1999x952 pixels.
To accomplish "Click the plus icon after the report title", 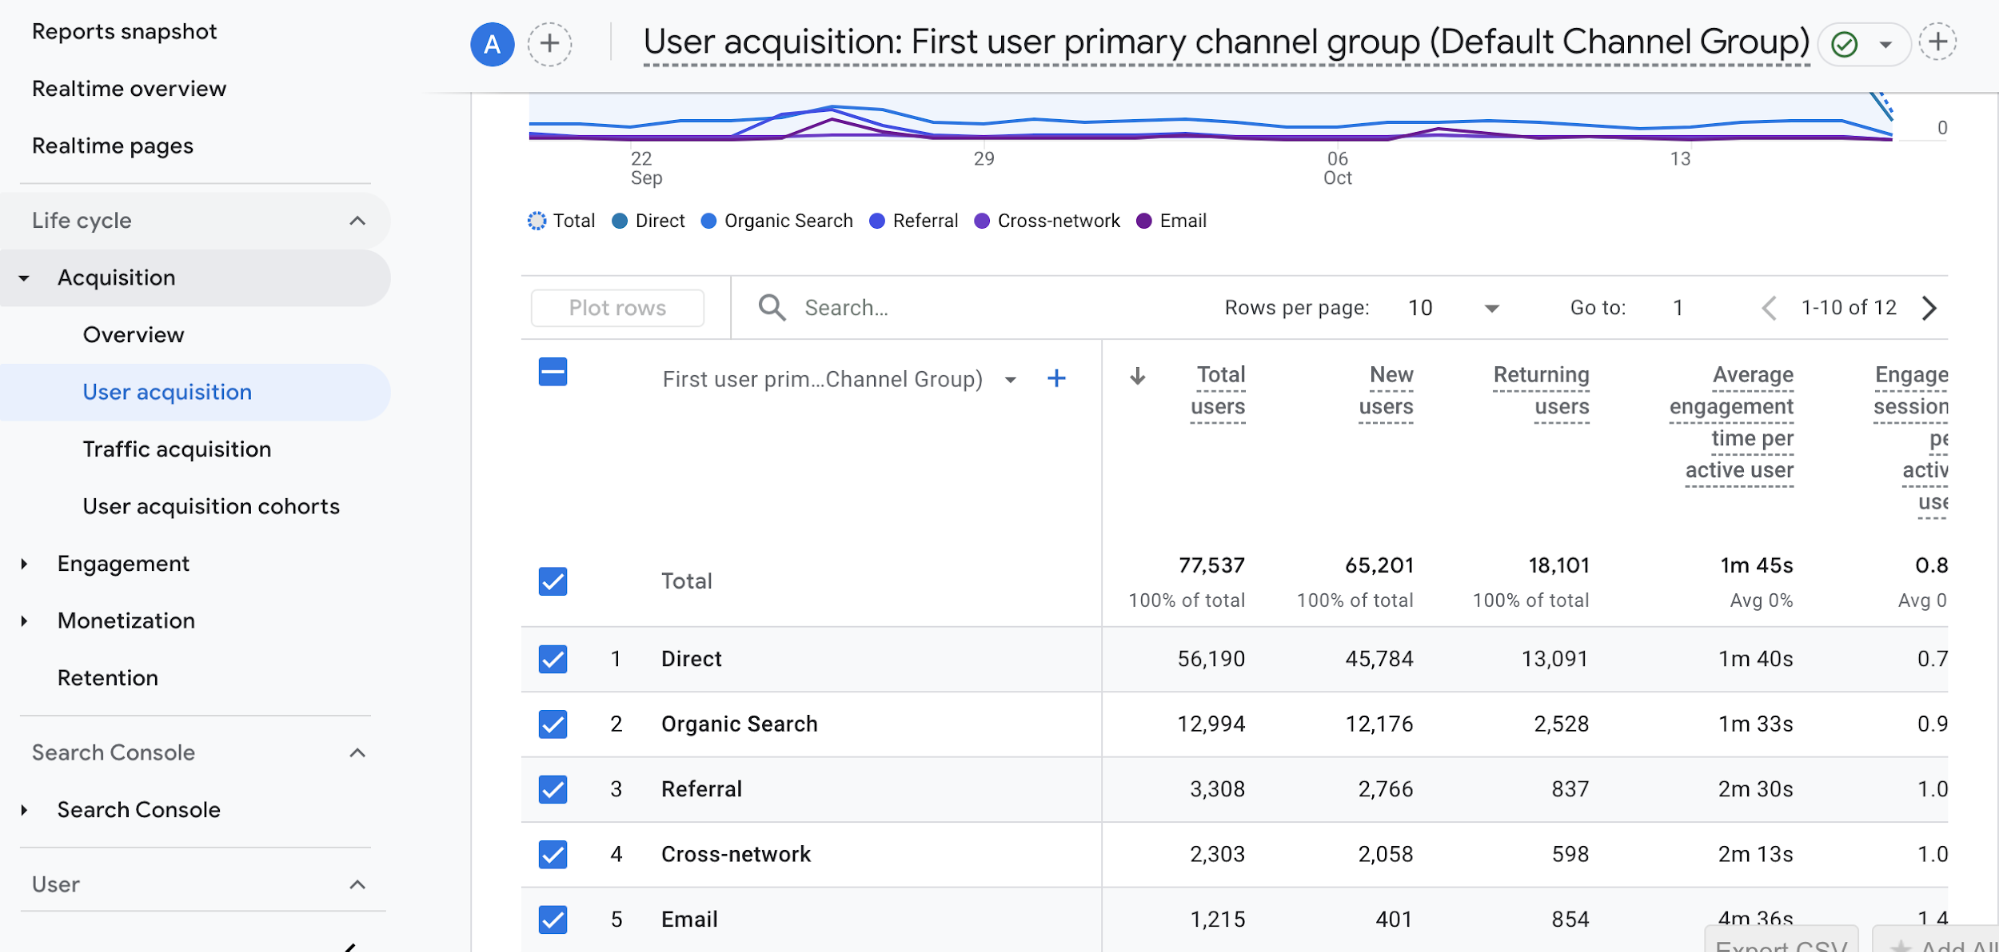I will tap(1938, 42).
